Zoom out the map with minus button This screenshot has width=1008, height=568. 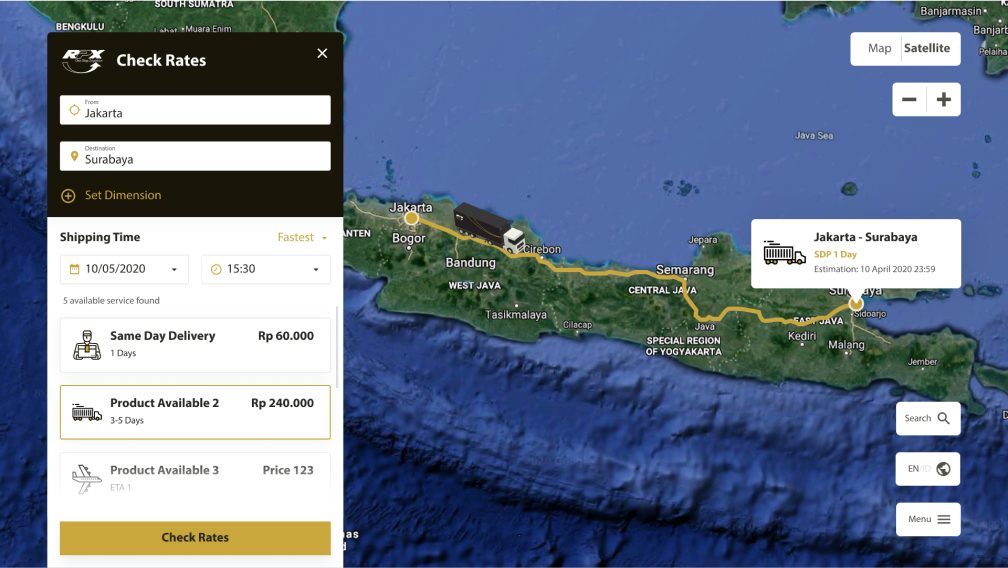909,100
